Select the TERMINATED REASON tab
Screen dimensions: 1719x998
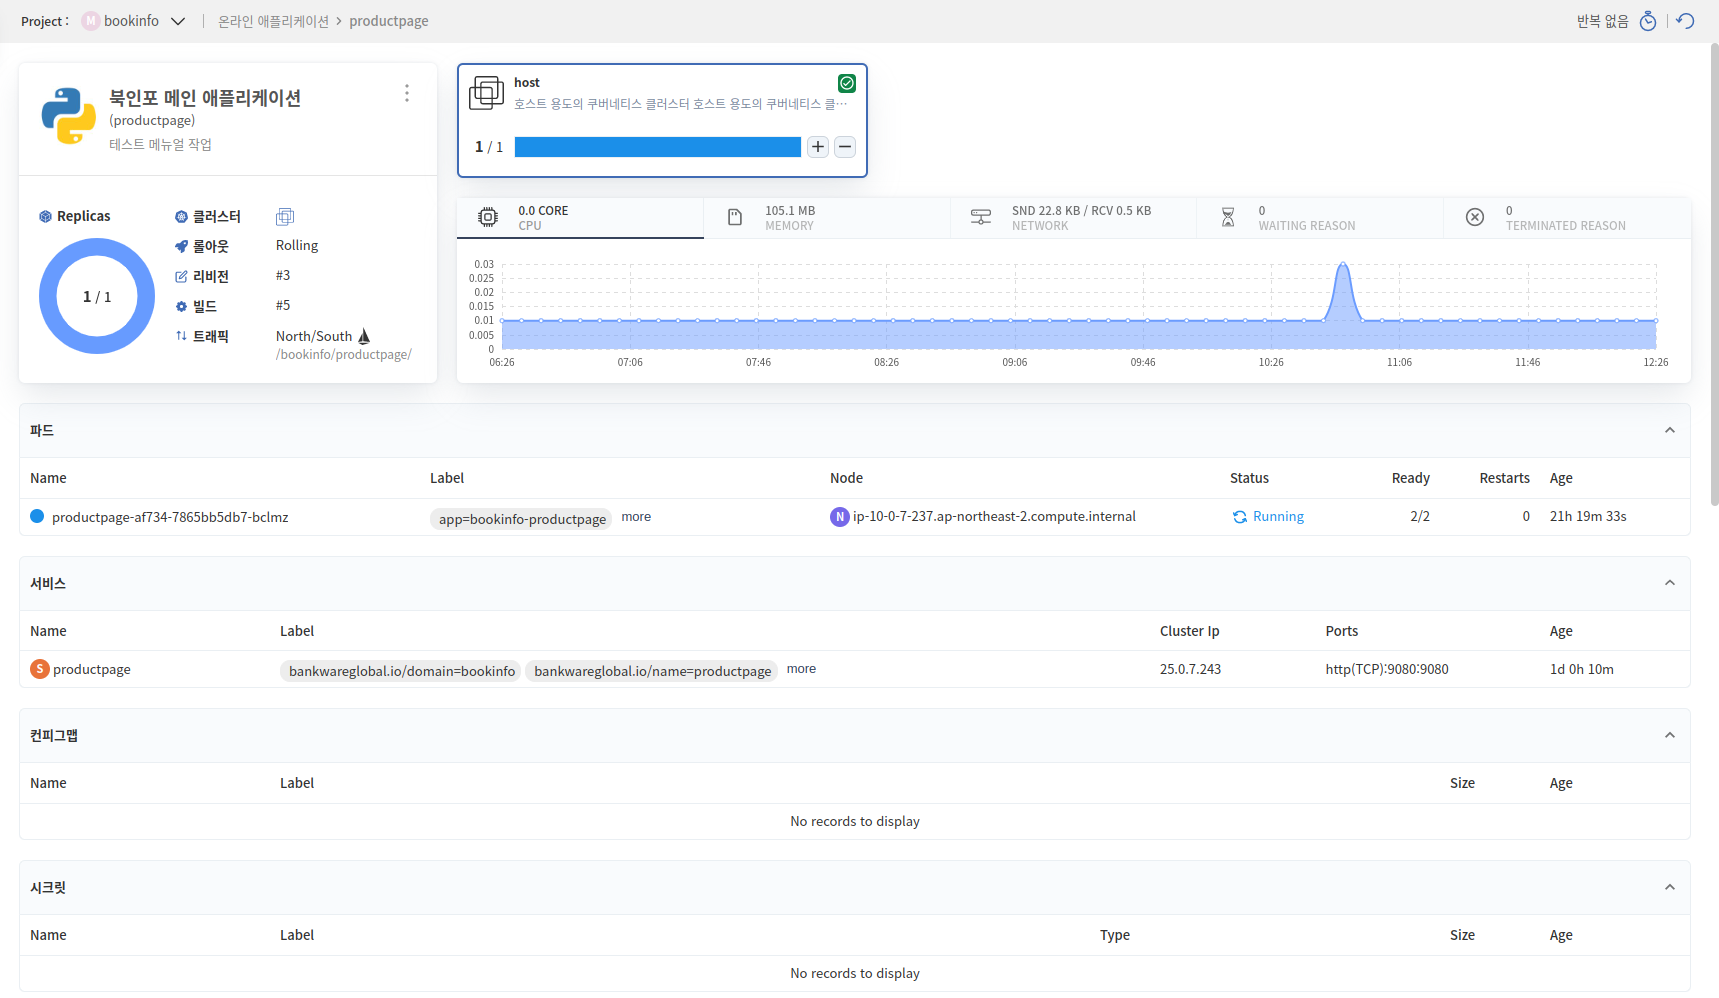pos(1567,218)
